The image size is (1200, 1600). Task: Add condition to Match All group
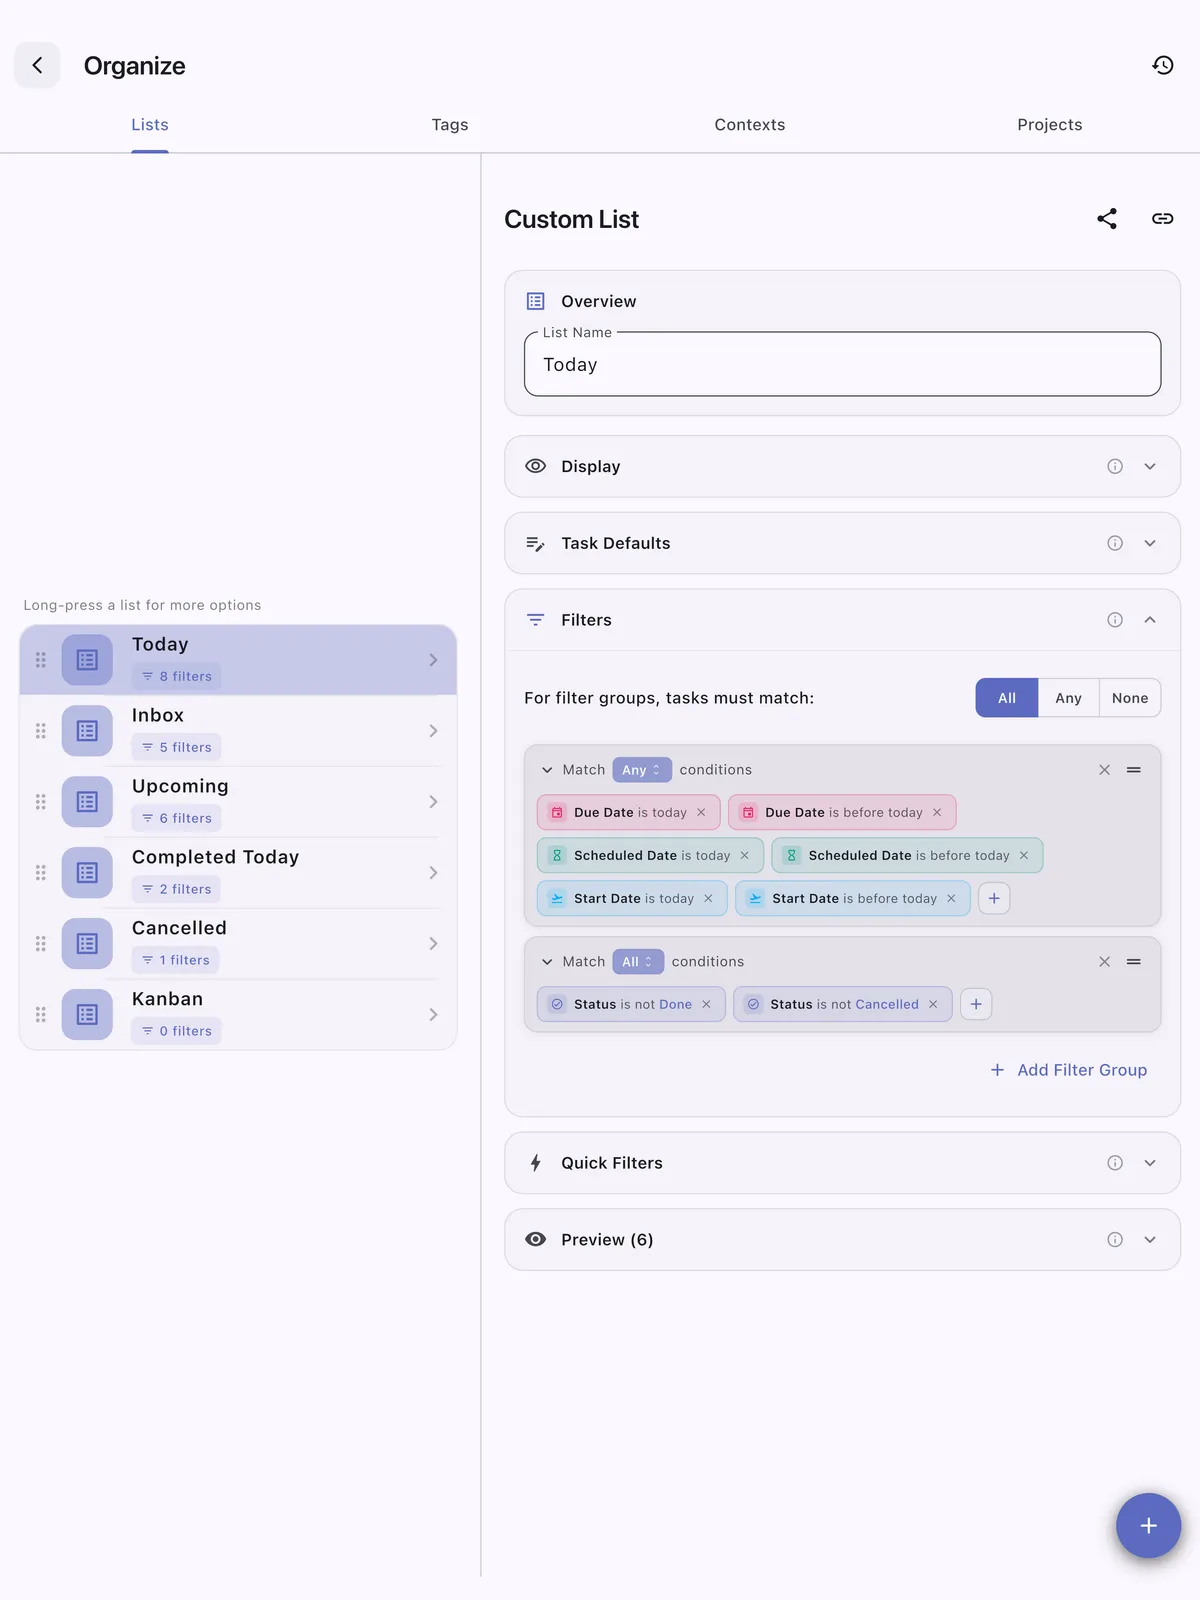(x=976, y=1005)
